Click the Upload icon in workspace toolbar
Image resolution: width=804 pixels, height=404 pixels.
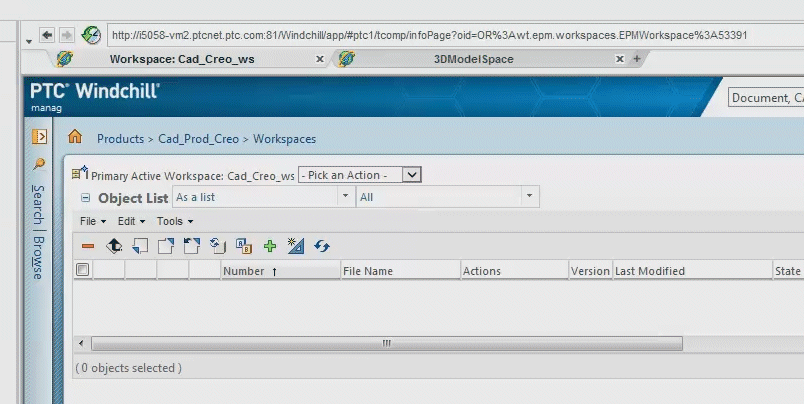114,246
